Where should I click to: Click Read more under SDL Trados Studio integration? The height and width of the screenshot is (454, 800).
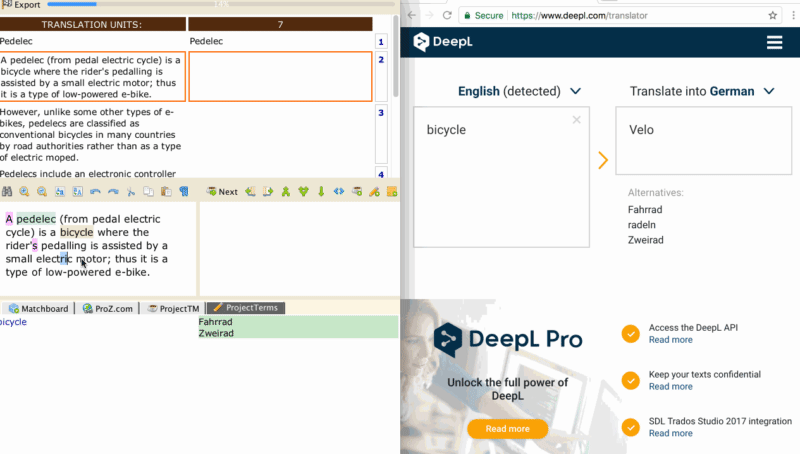pyautogui.click(x=670, y=434)
